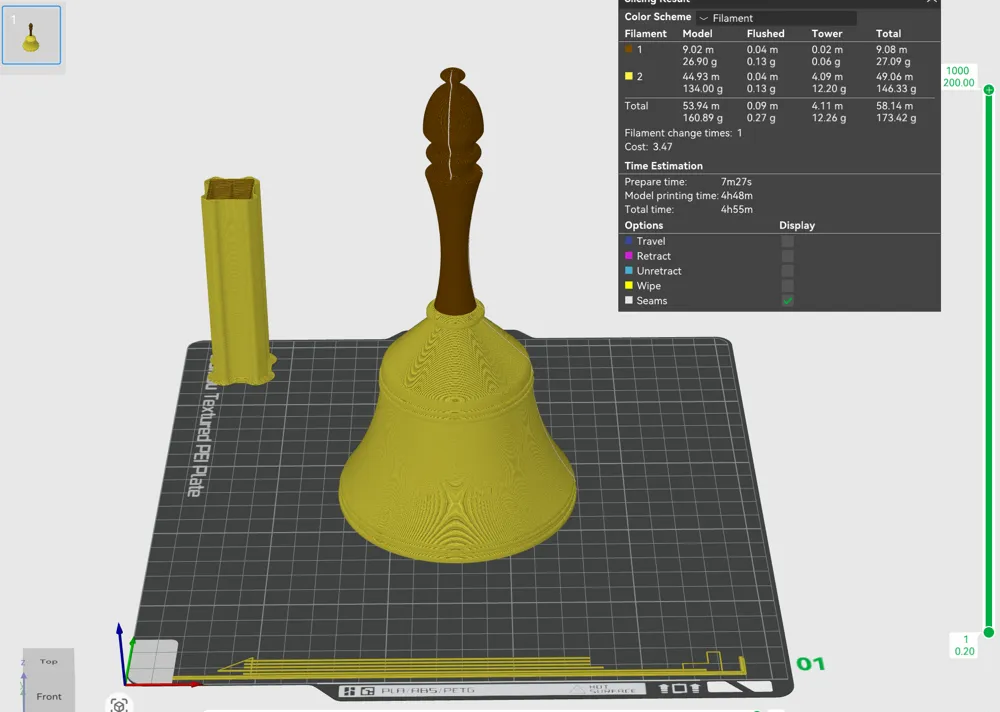The width and height of the screenshot is (1000, 712).
Task: Click the Flushed column header
Action: 765,33
